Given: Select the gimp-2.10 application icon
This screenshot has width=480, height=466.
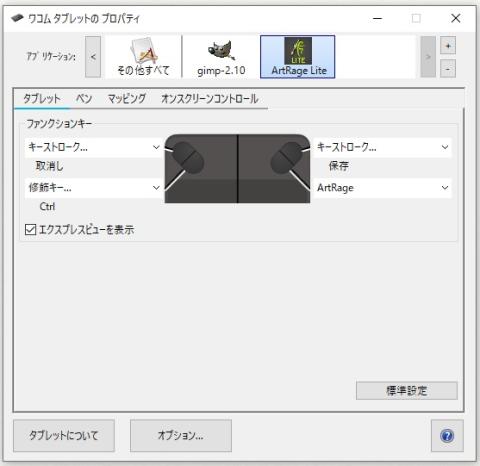Looking at the screenshot, I should pyautogui.click(x=221, y=57).
